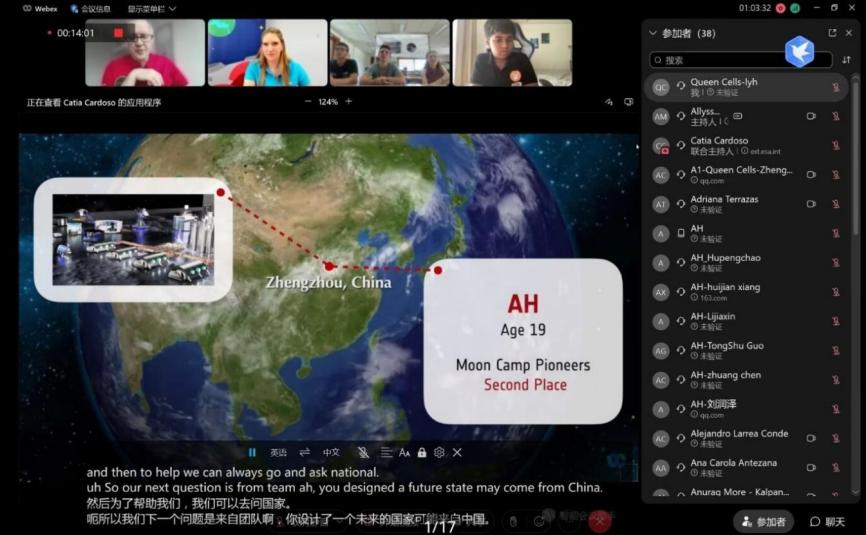Toggle mute icon for Adriana Terrazas
Viewport: 866px width, 535px height.
(x=836, y=204)
